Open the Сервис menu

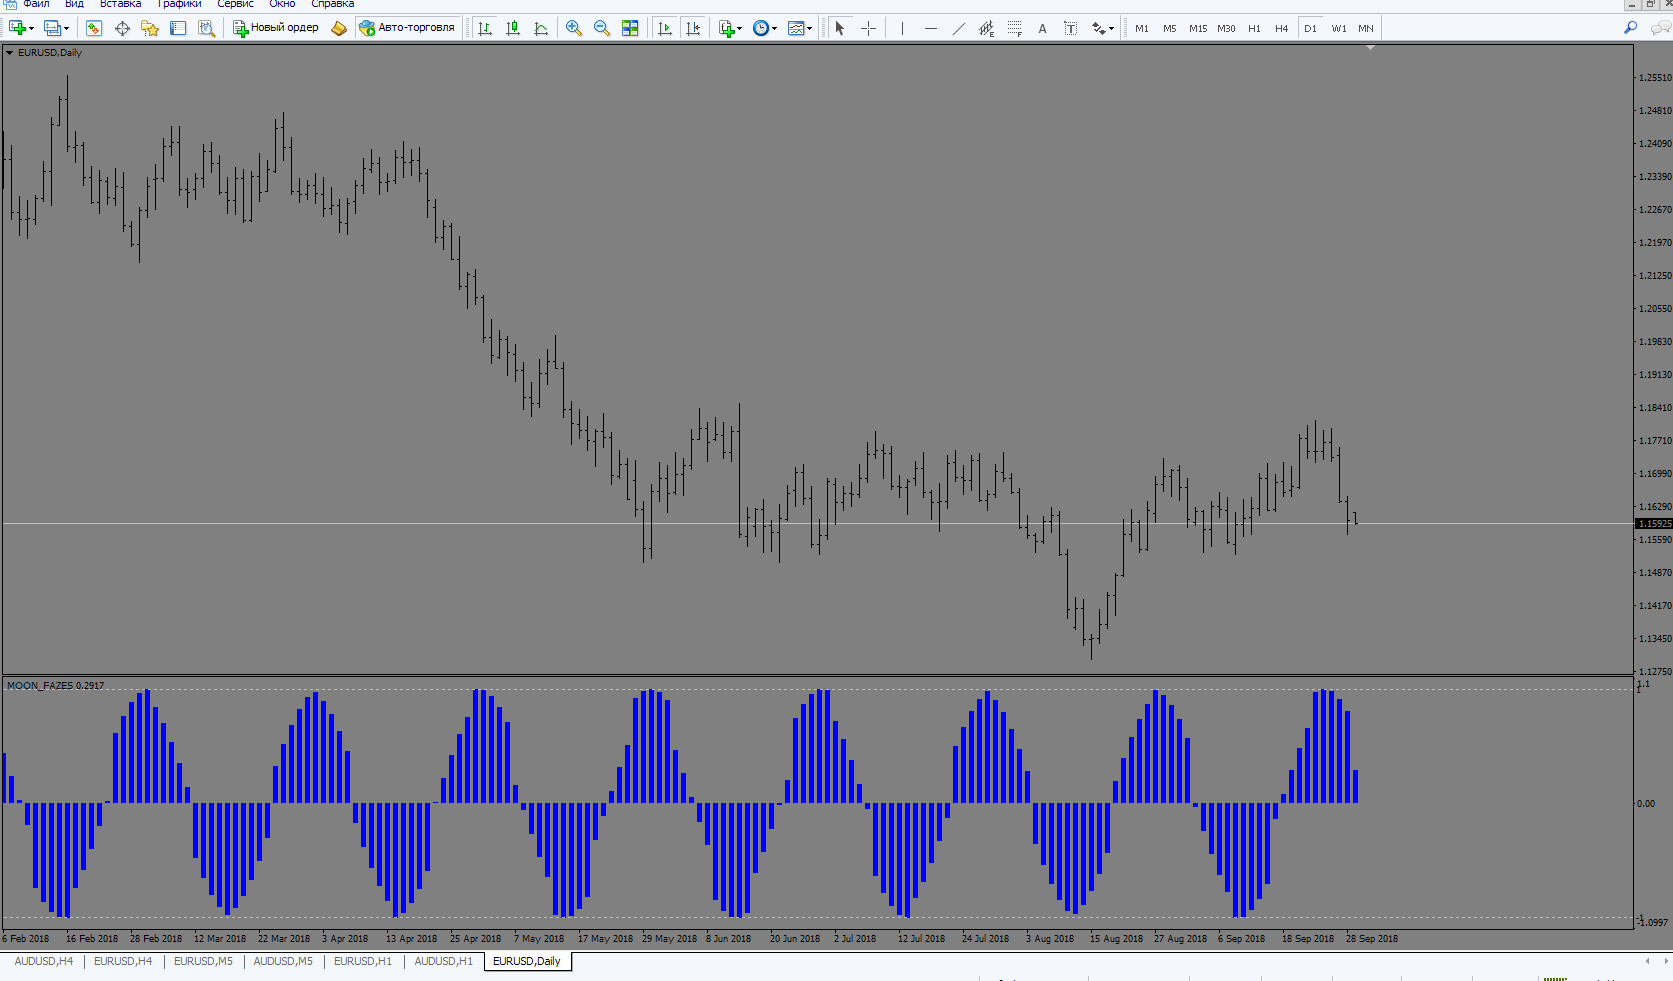(236, 4)
